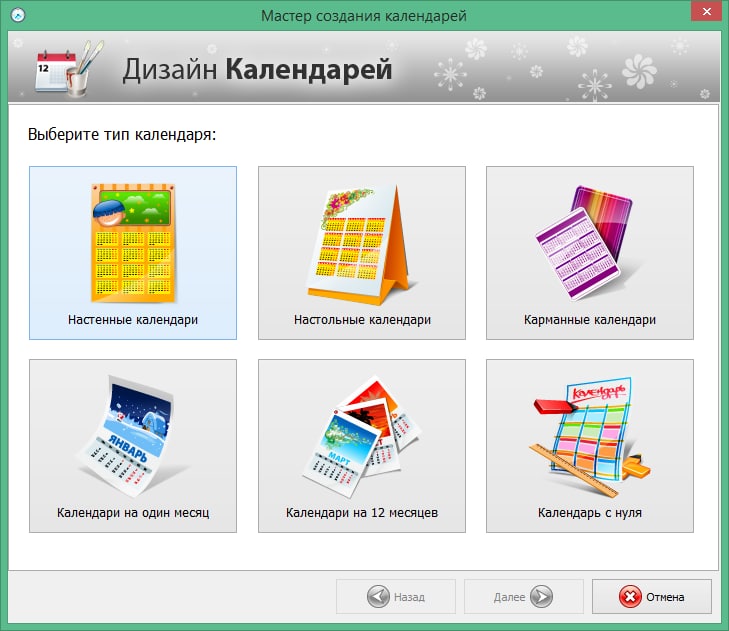Close the calendar wizard window
Viewport: 729px width, 631px height.
point(706,12)
